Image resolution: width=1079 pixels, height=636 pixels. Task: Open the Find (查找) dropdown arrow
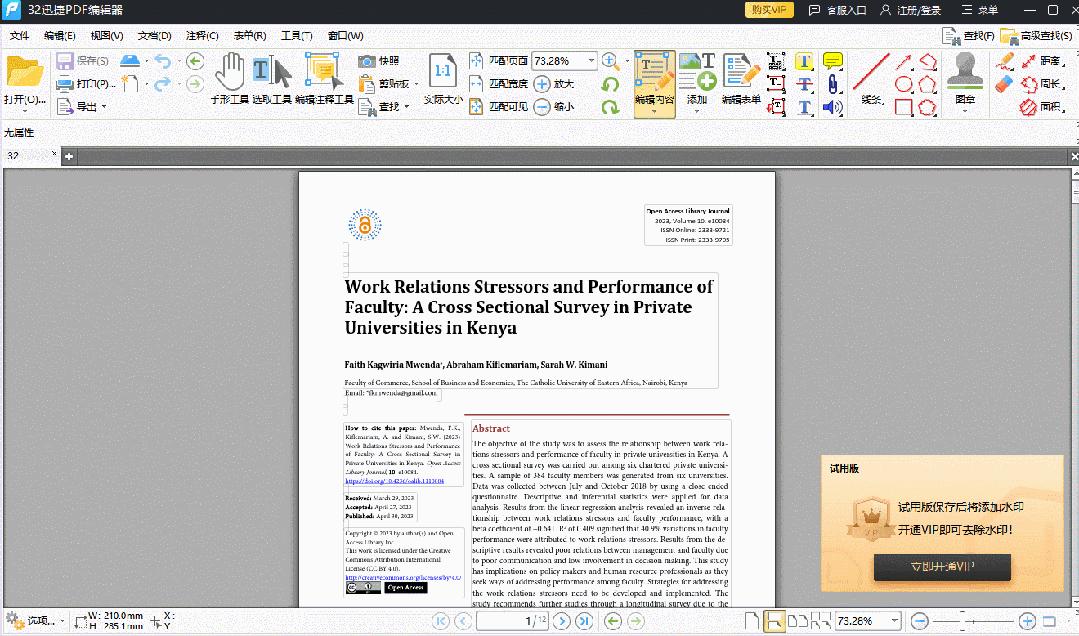(x=407, y=105)
